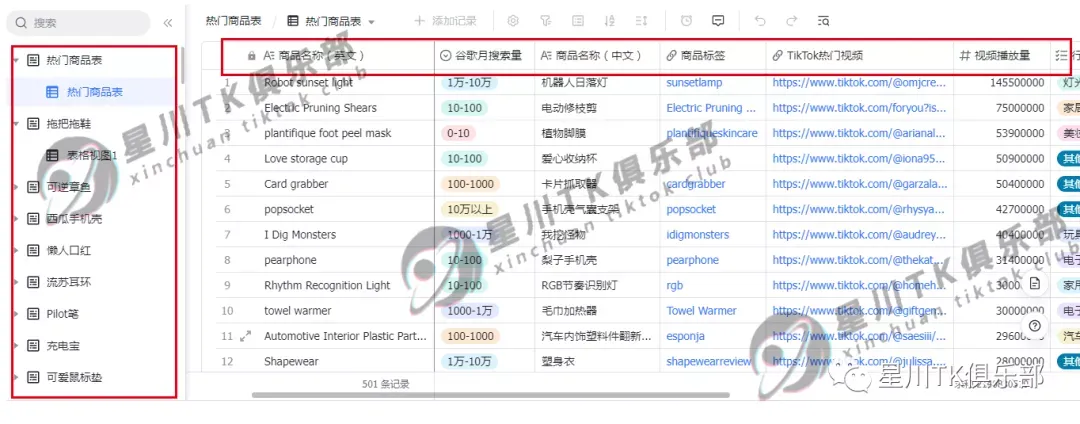Select highlighted 热门商品表 grid view in sidebar
Image resolution: width=1080 pixels, height=424 pixels.
94,92
